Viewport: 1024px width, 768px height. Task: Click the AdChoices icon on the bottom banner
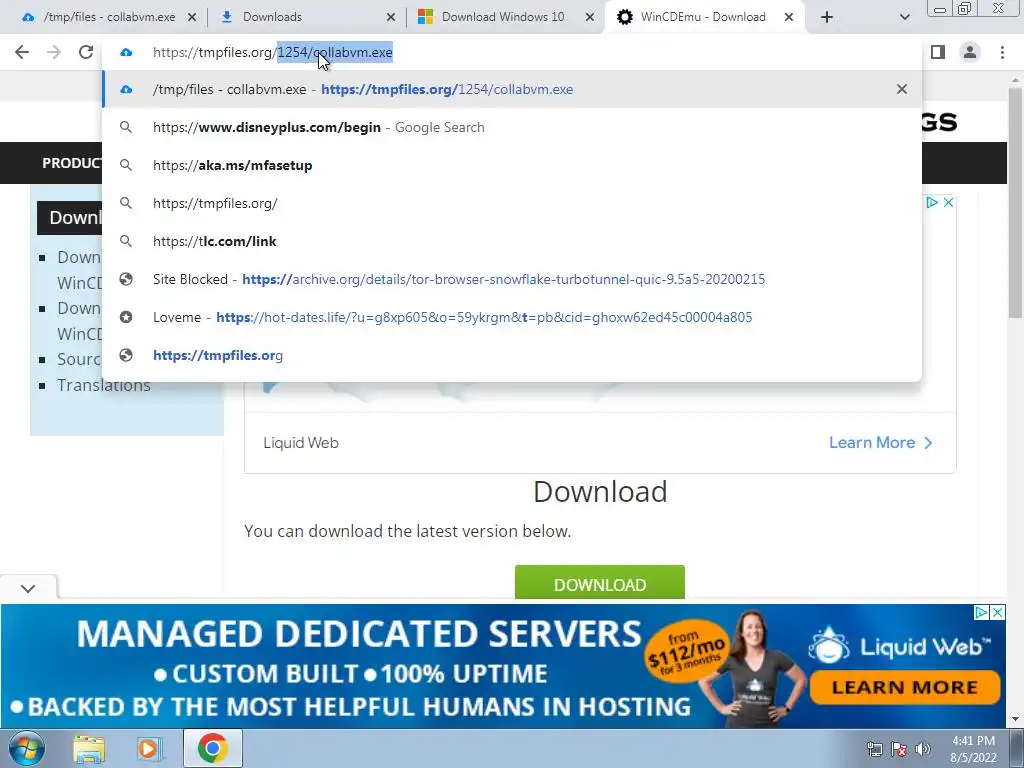click(981, 612)
